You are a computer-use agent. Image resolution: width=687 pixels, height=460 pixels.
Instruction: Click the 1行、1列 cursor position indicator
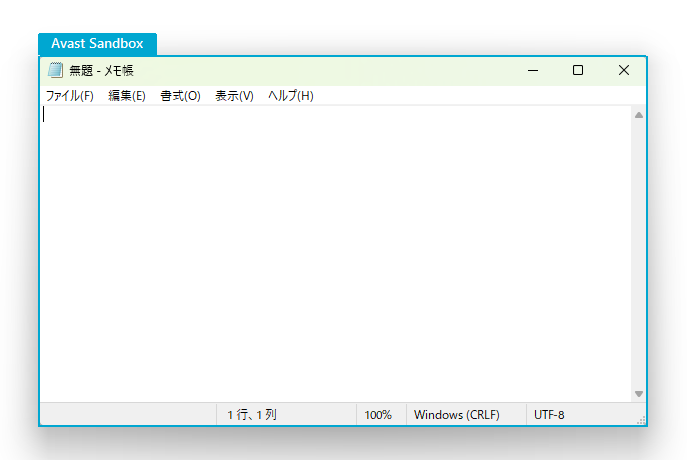[252, 414]
